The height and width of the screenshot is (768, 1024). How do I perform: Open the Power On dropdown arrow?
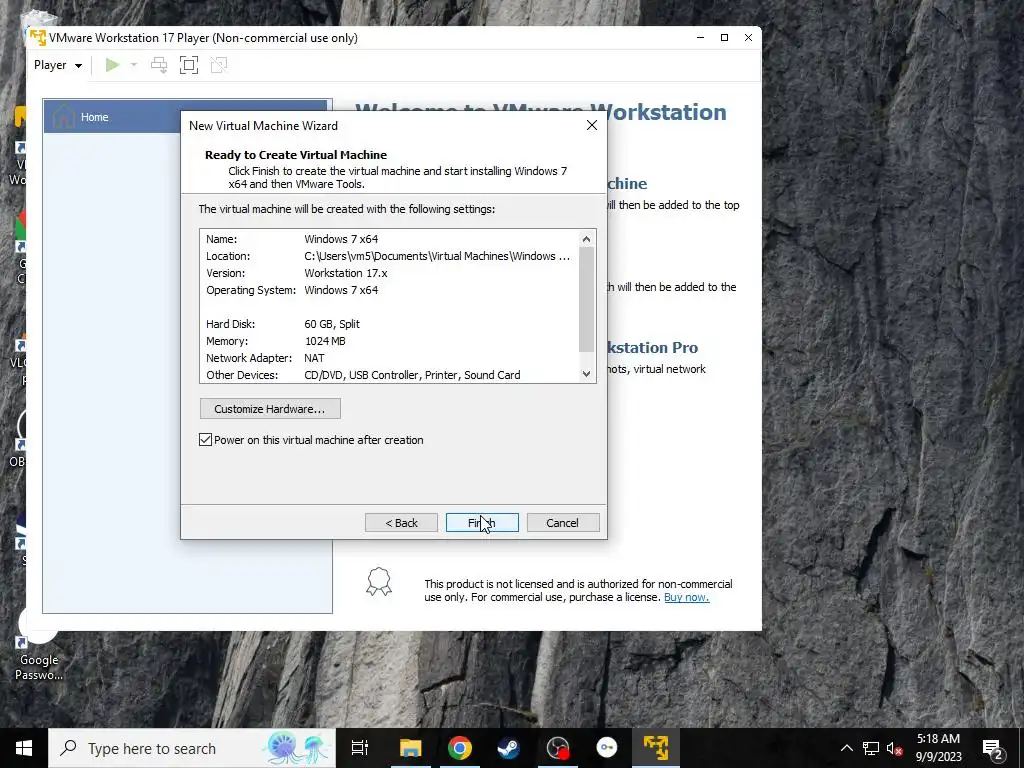(134, 65)
